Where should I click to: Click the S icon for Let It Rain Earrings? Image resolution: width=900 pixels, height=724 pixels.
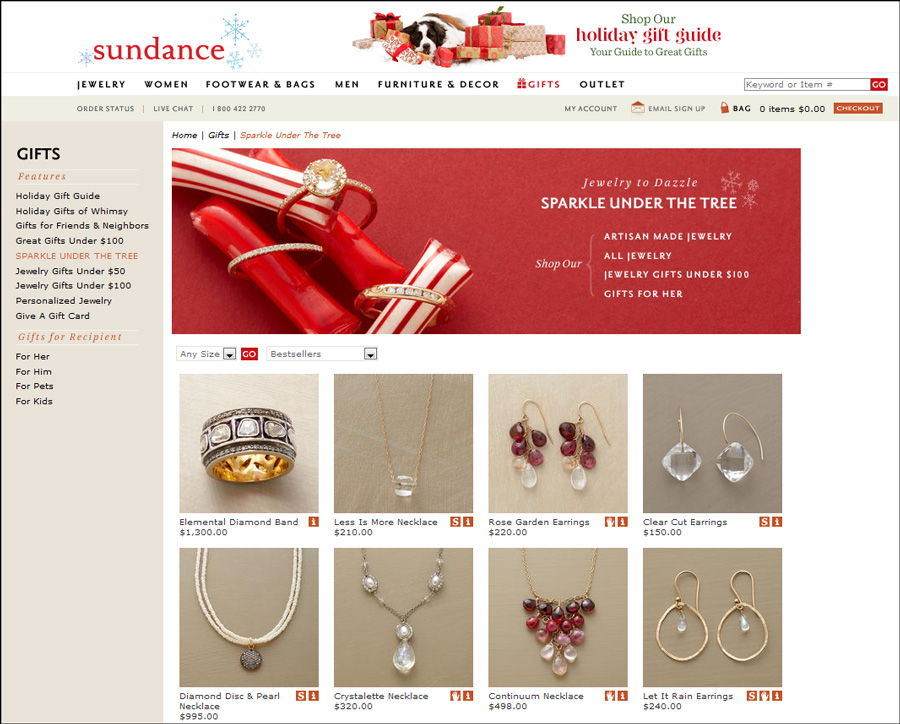pyautogui.click(x=752, y=695)
